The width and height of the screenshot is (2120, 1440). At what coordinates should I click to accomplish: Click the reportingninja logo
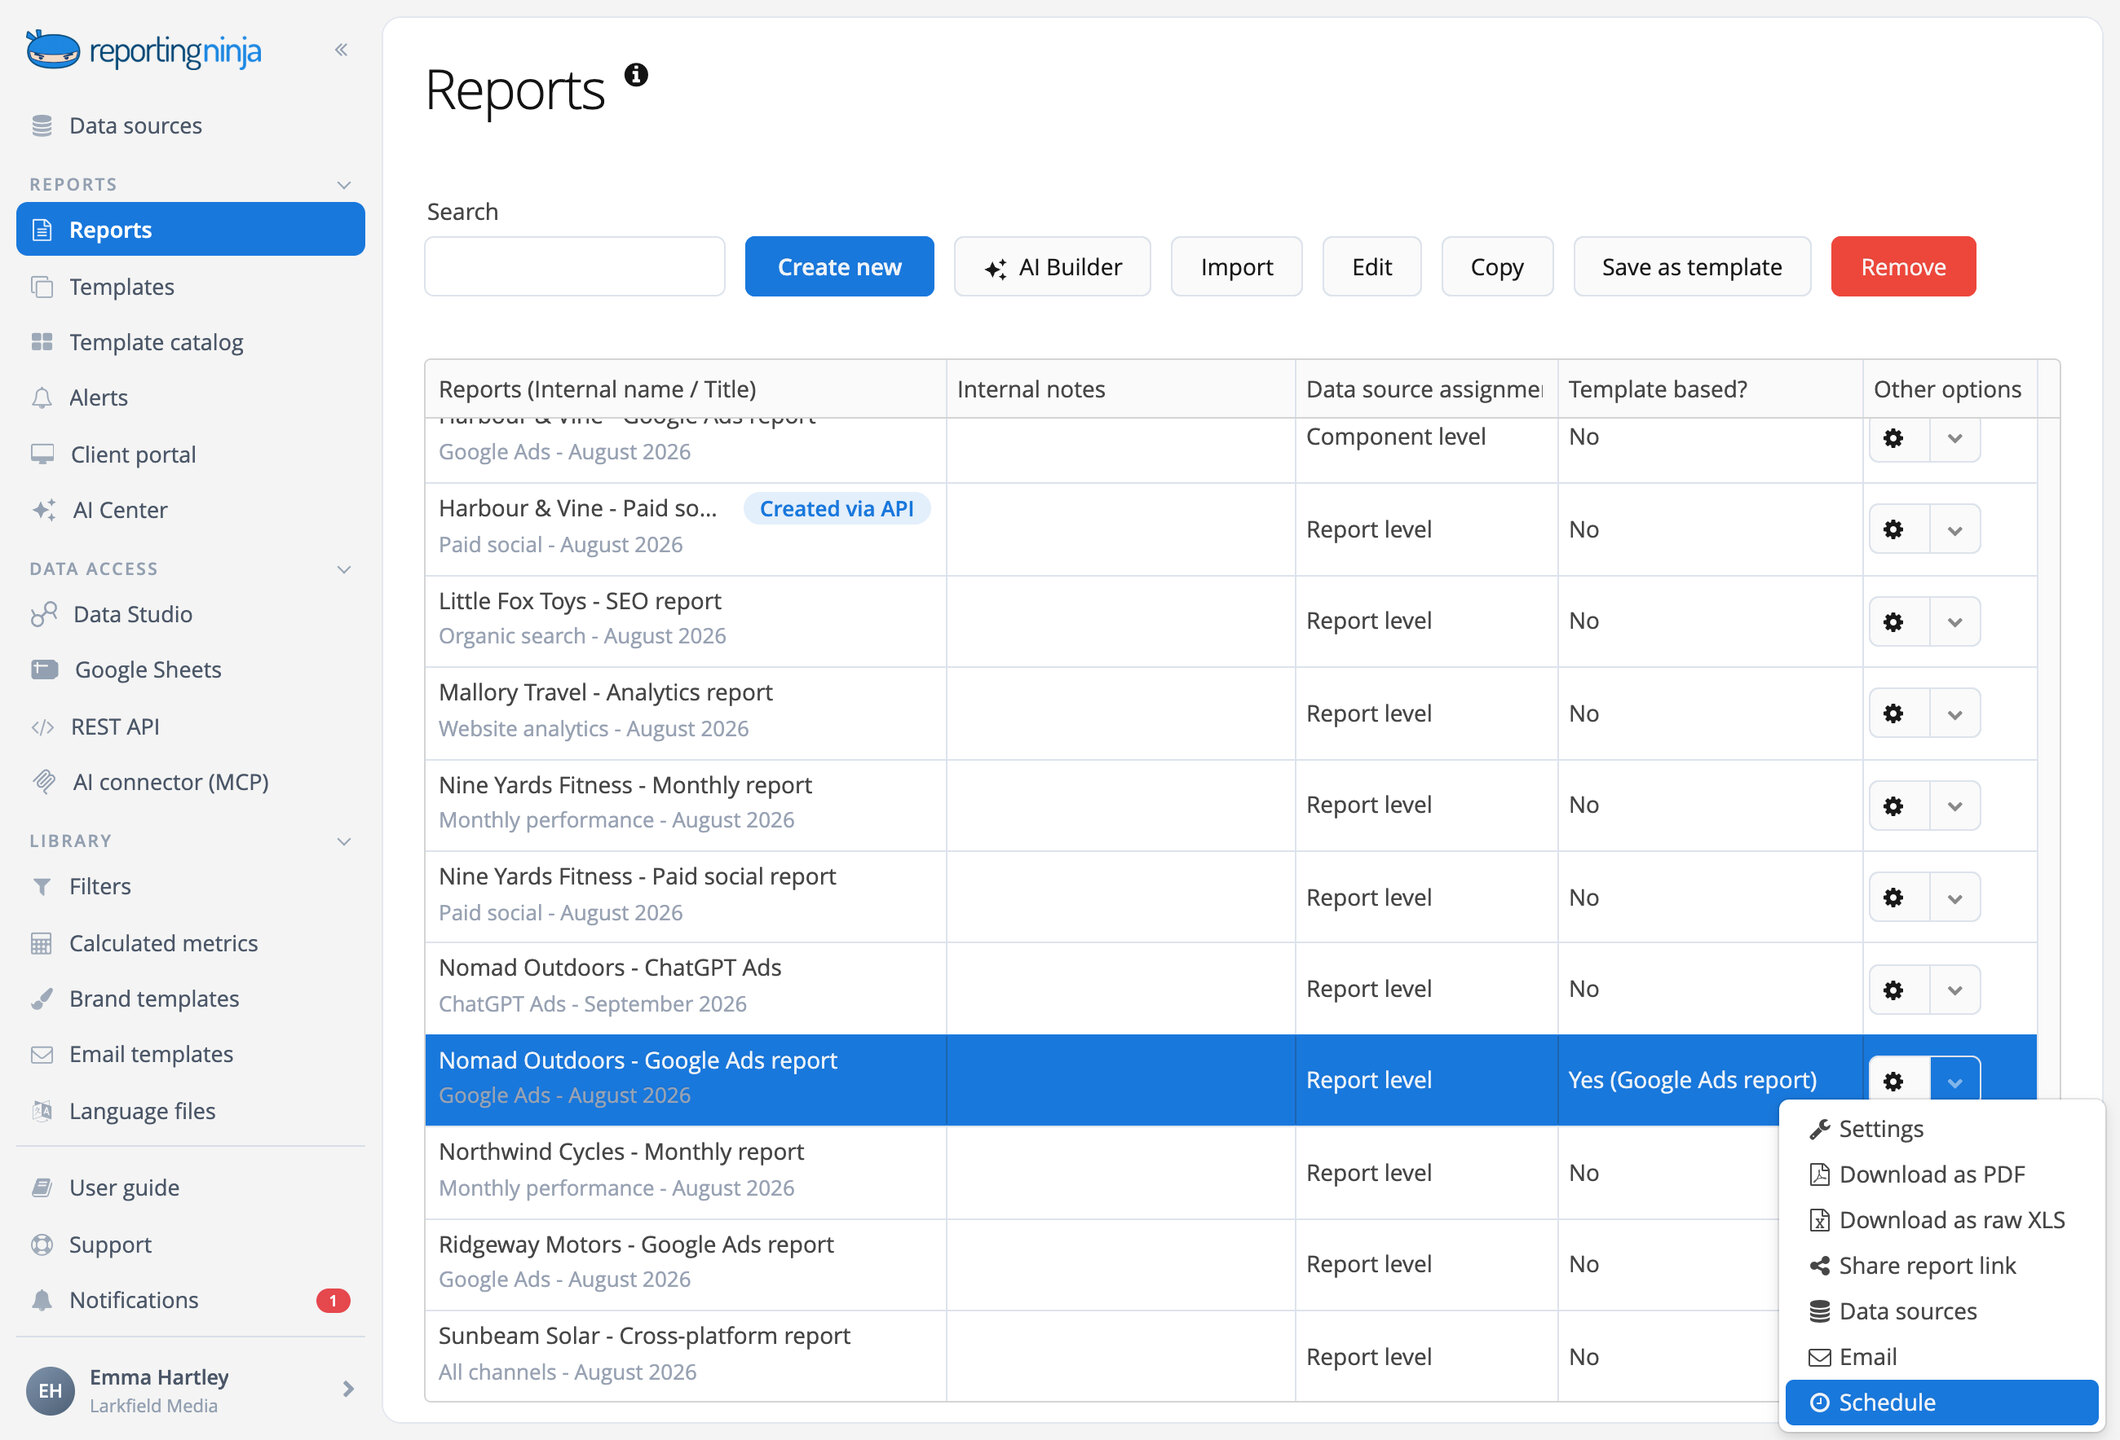pos(144,50)
